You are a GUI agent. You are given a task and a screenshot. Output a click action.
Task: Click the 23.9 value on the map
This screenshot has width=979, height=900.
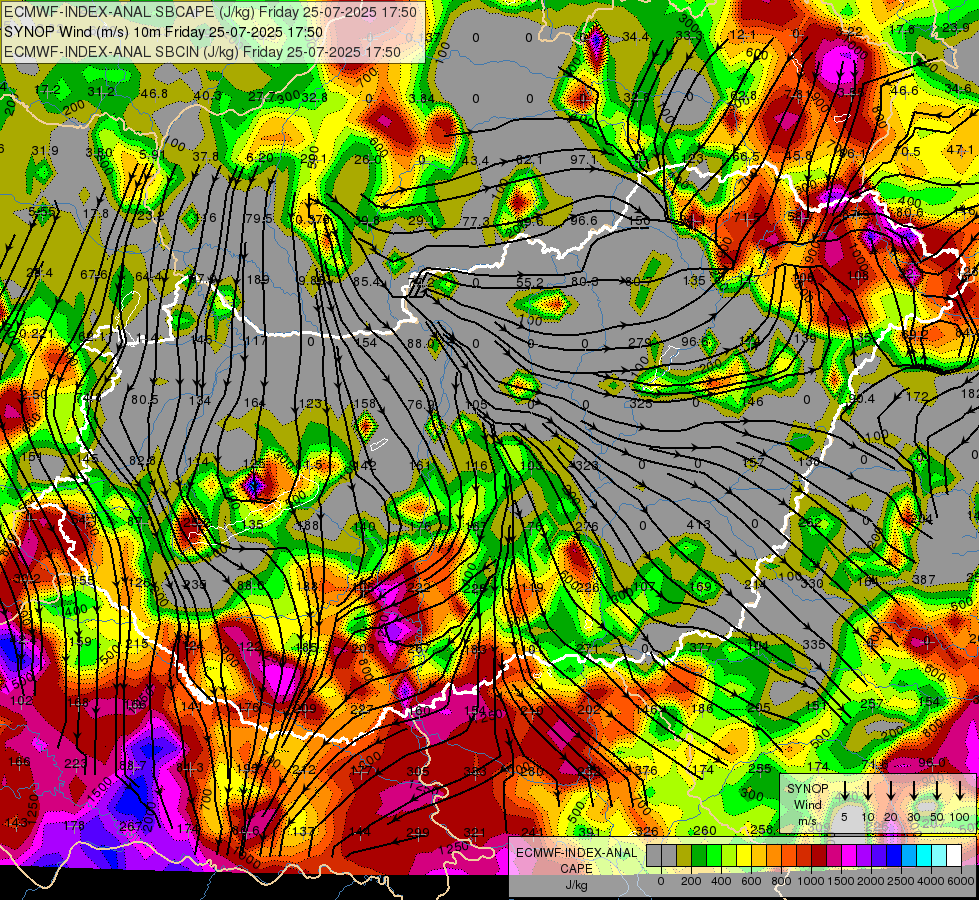click(x=955, y=27)
